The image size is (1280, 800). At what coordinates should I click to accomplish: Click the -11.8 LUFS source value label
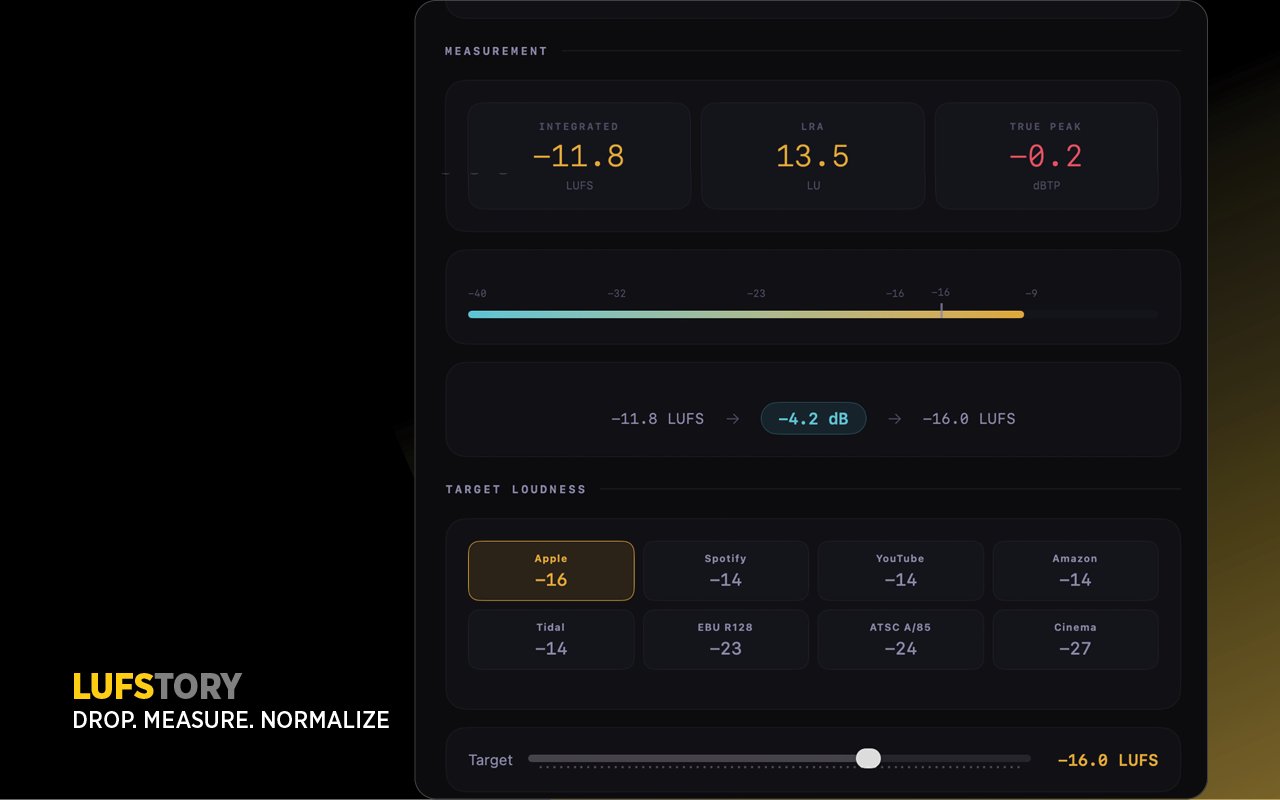(657, 418)
